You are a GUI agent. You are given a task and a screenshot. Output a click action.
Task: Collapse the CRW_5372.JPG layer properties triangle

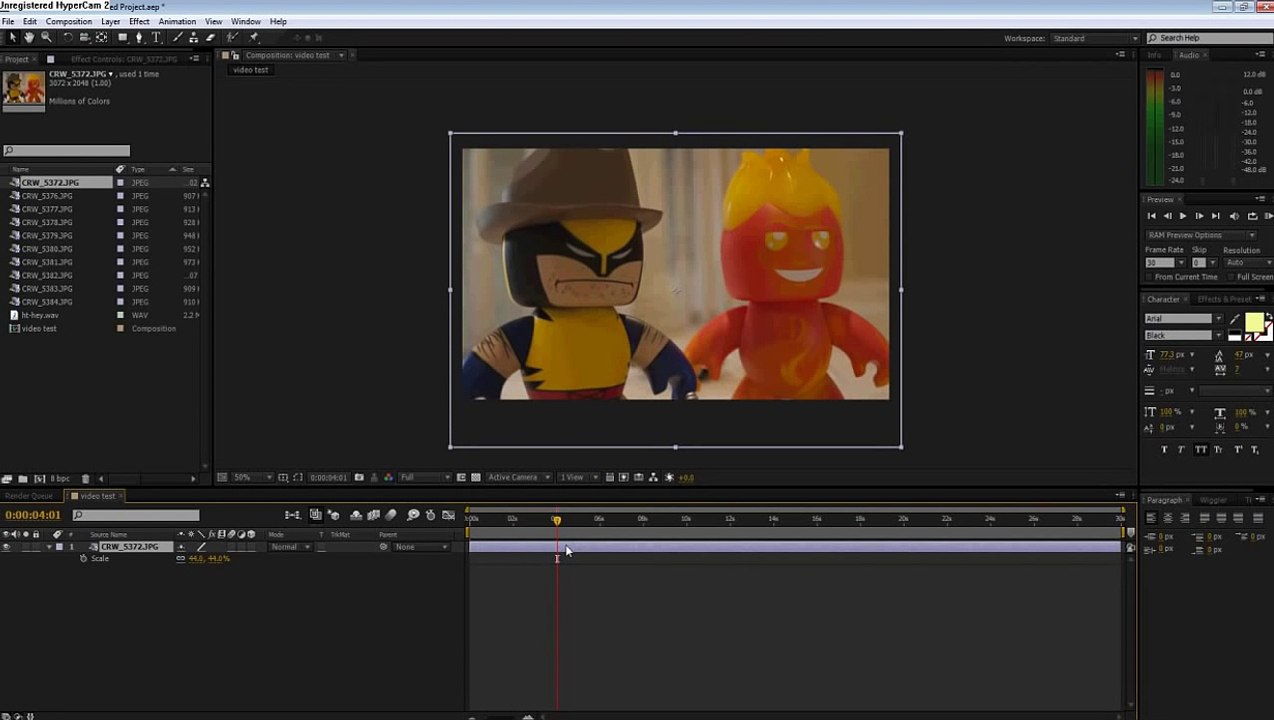pos(49,547)
